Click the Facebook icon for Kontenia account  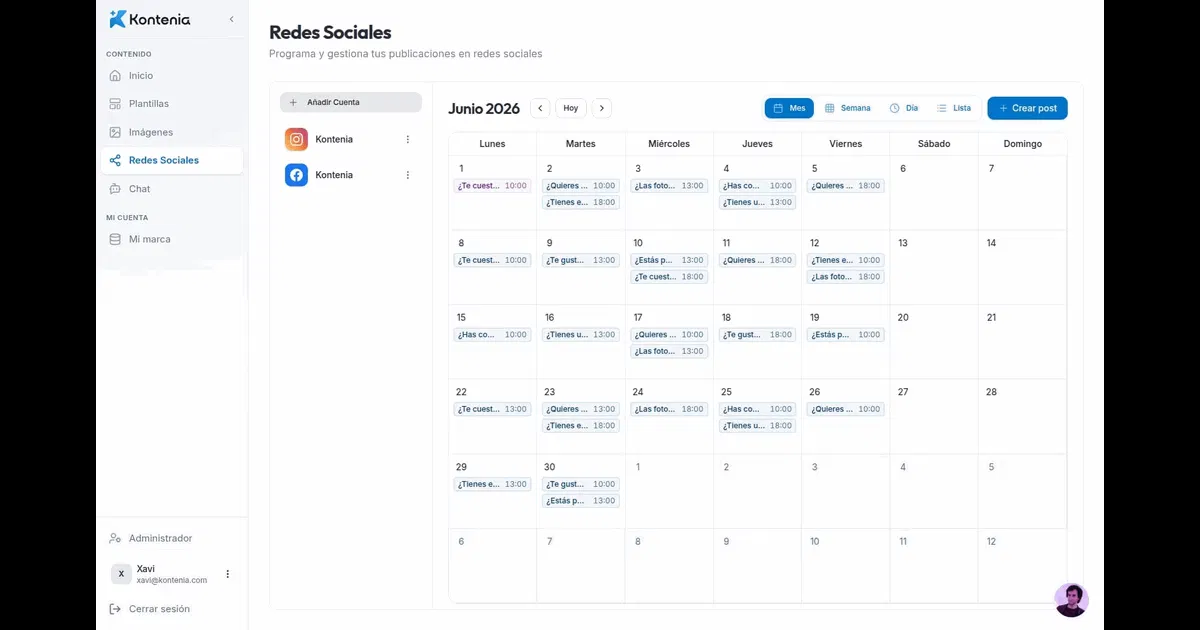pos(296,175)
